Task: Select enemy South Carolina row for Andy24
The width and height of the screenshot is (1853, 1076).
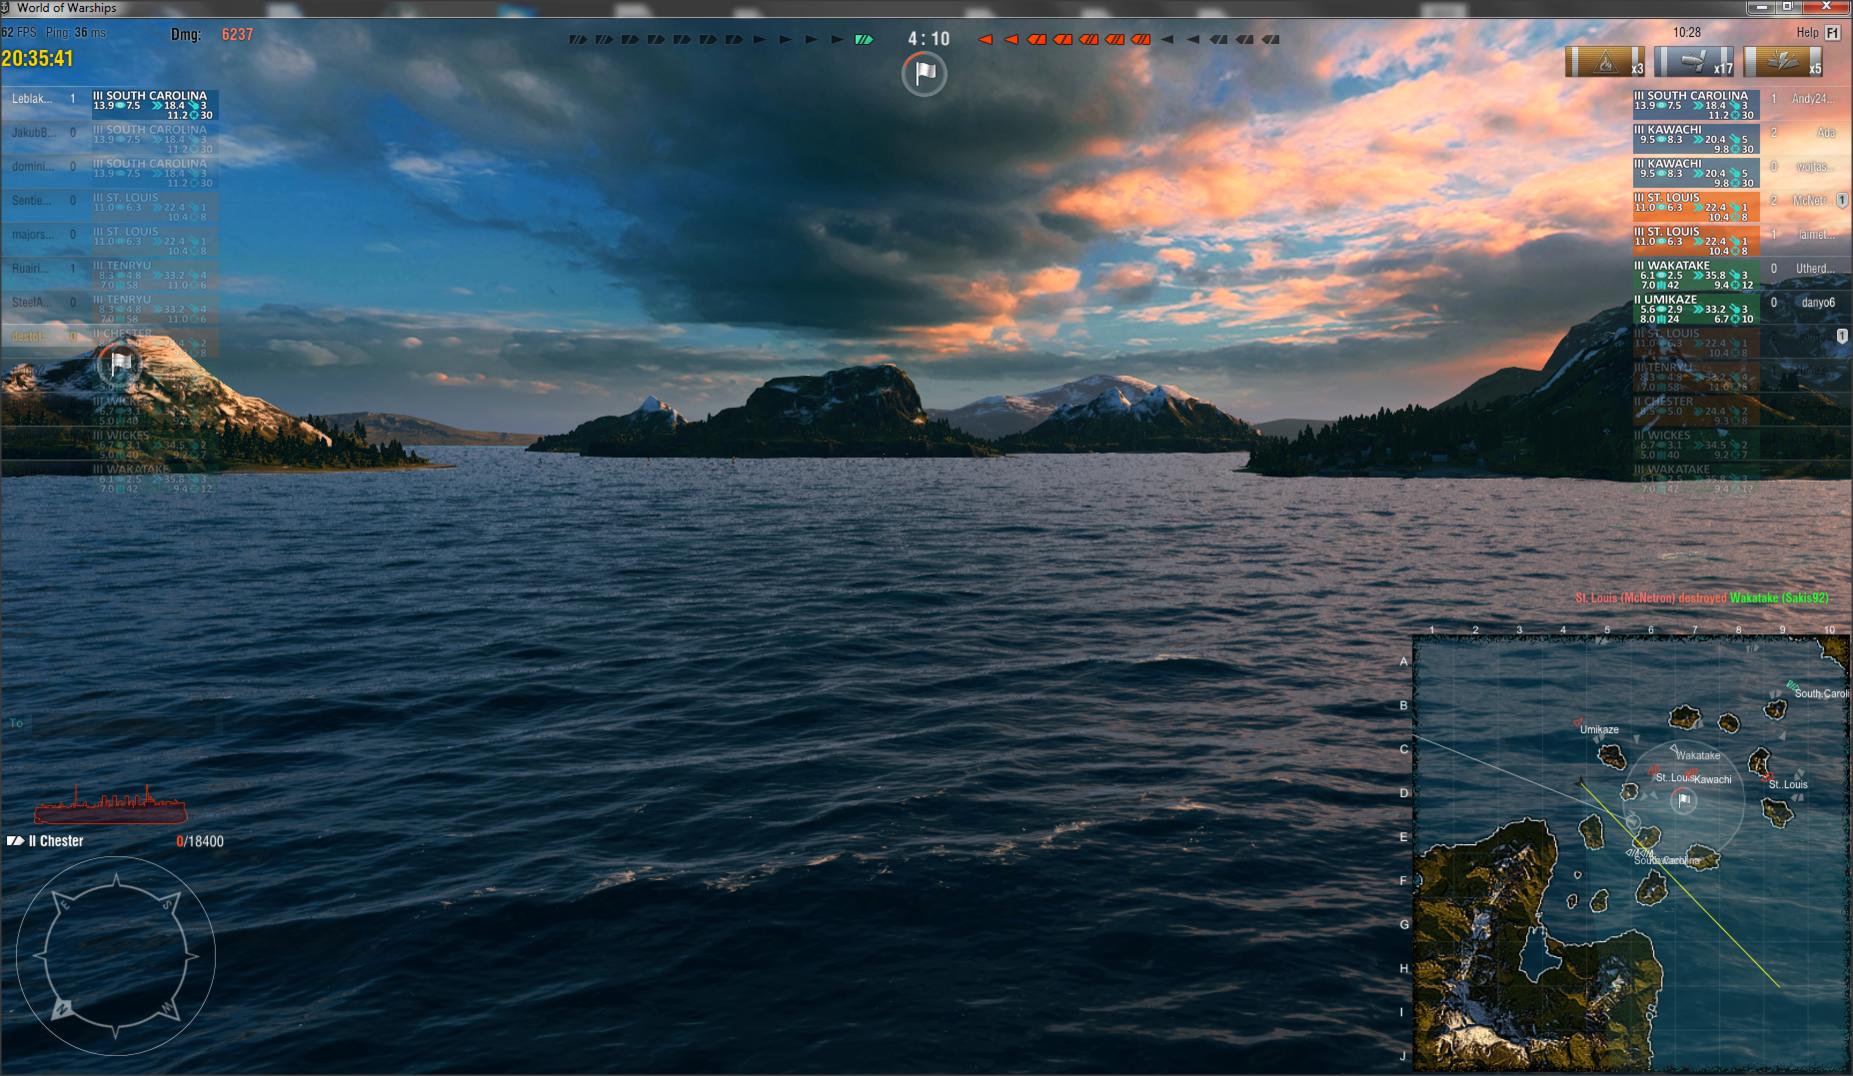Action: pos(1740,104)
